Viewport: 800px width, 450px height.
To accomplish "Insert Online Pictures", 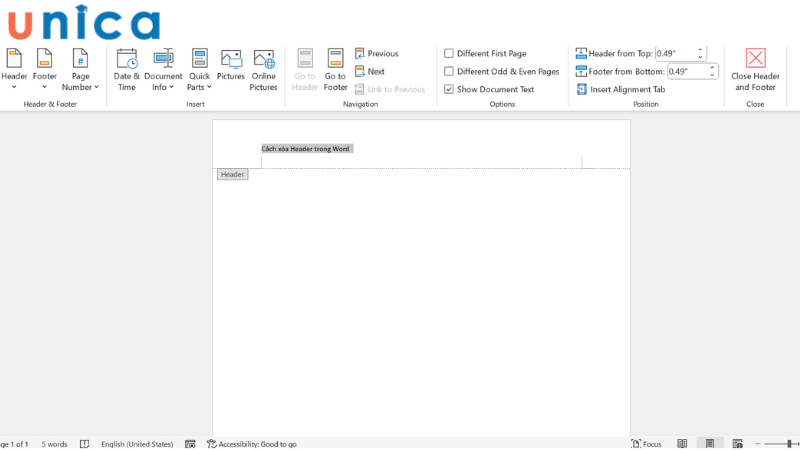I will [263, 69].
